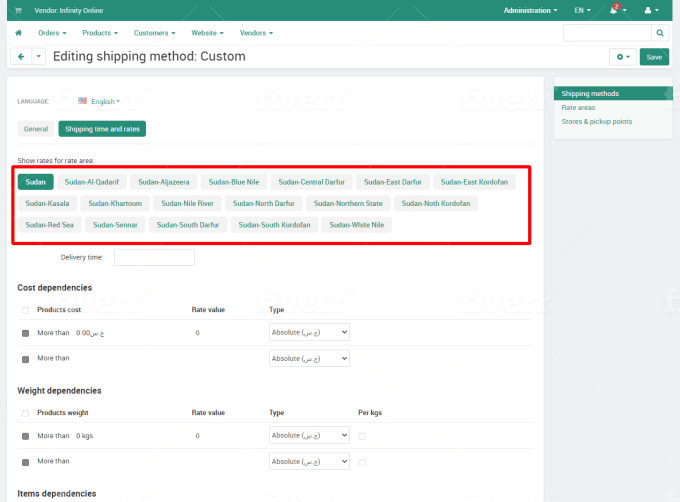Open the Products menu
The height and width of the screenshot is (502, 680).
100,33
